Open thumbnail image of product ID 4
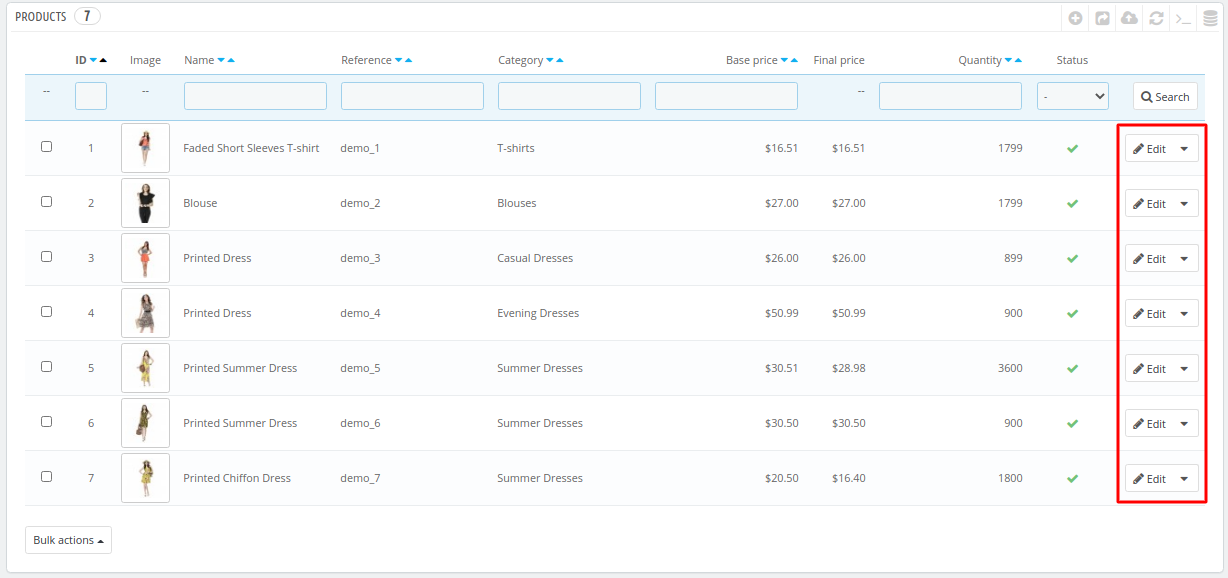 point(145,313)
